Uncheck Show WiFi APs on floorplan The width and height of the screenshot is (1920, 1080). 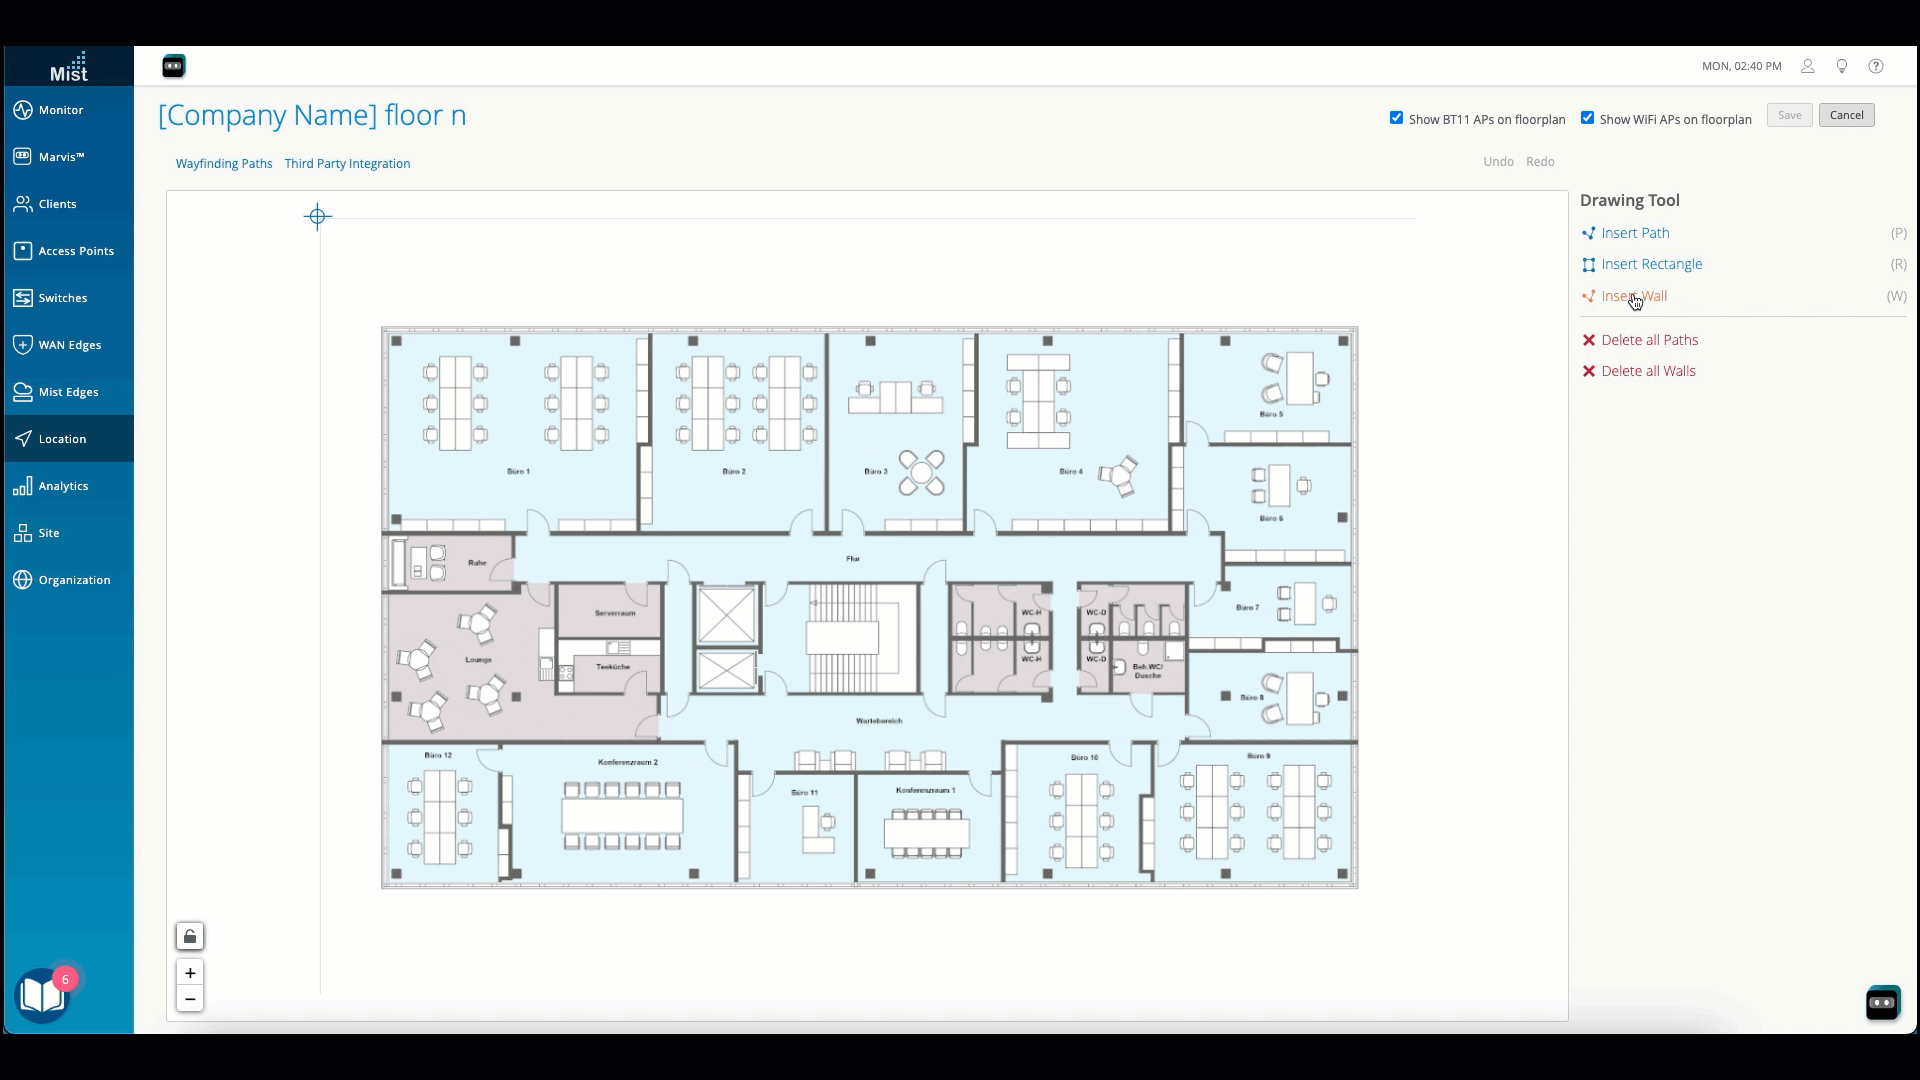point(1587,118)
